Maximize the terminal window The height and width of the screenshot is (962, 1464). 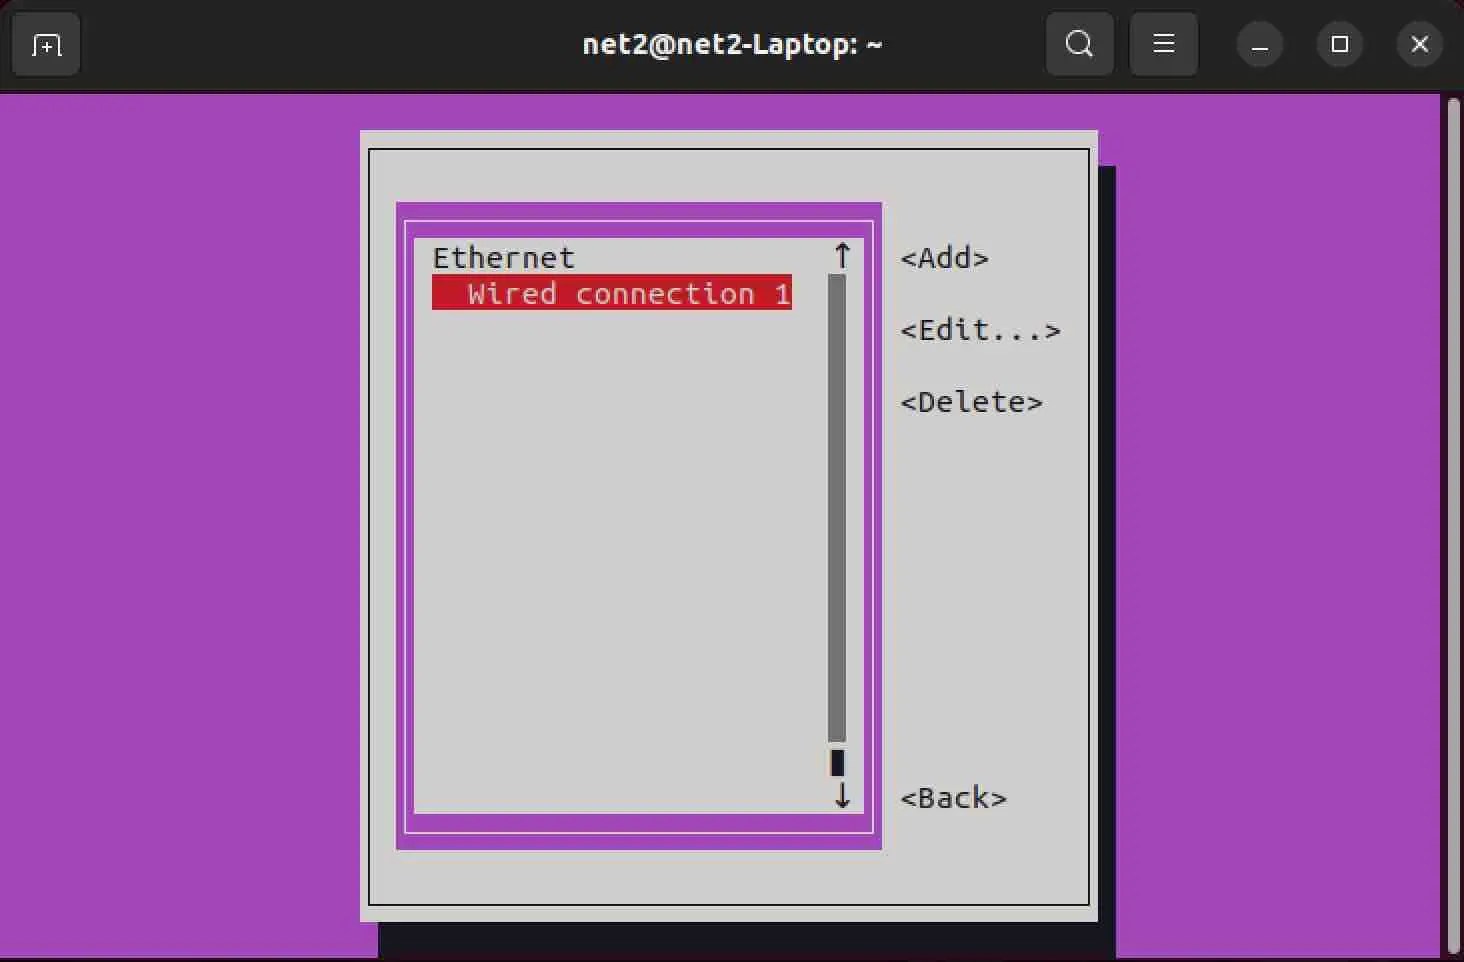click(x=1339, y=44)
